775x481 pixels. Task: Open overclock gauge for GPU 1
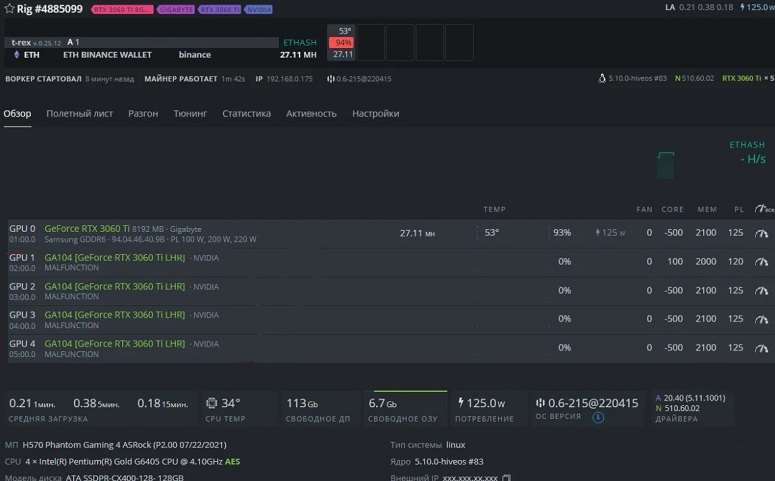761,262
